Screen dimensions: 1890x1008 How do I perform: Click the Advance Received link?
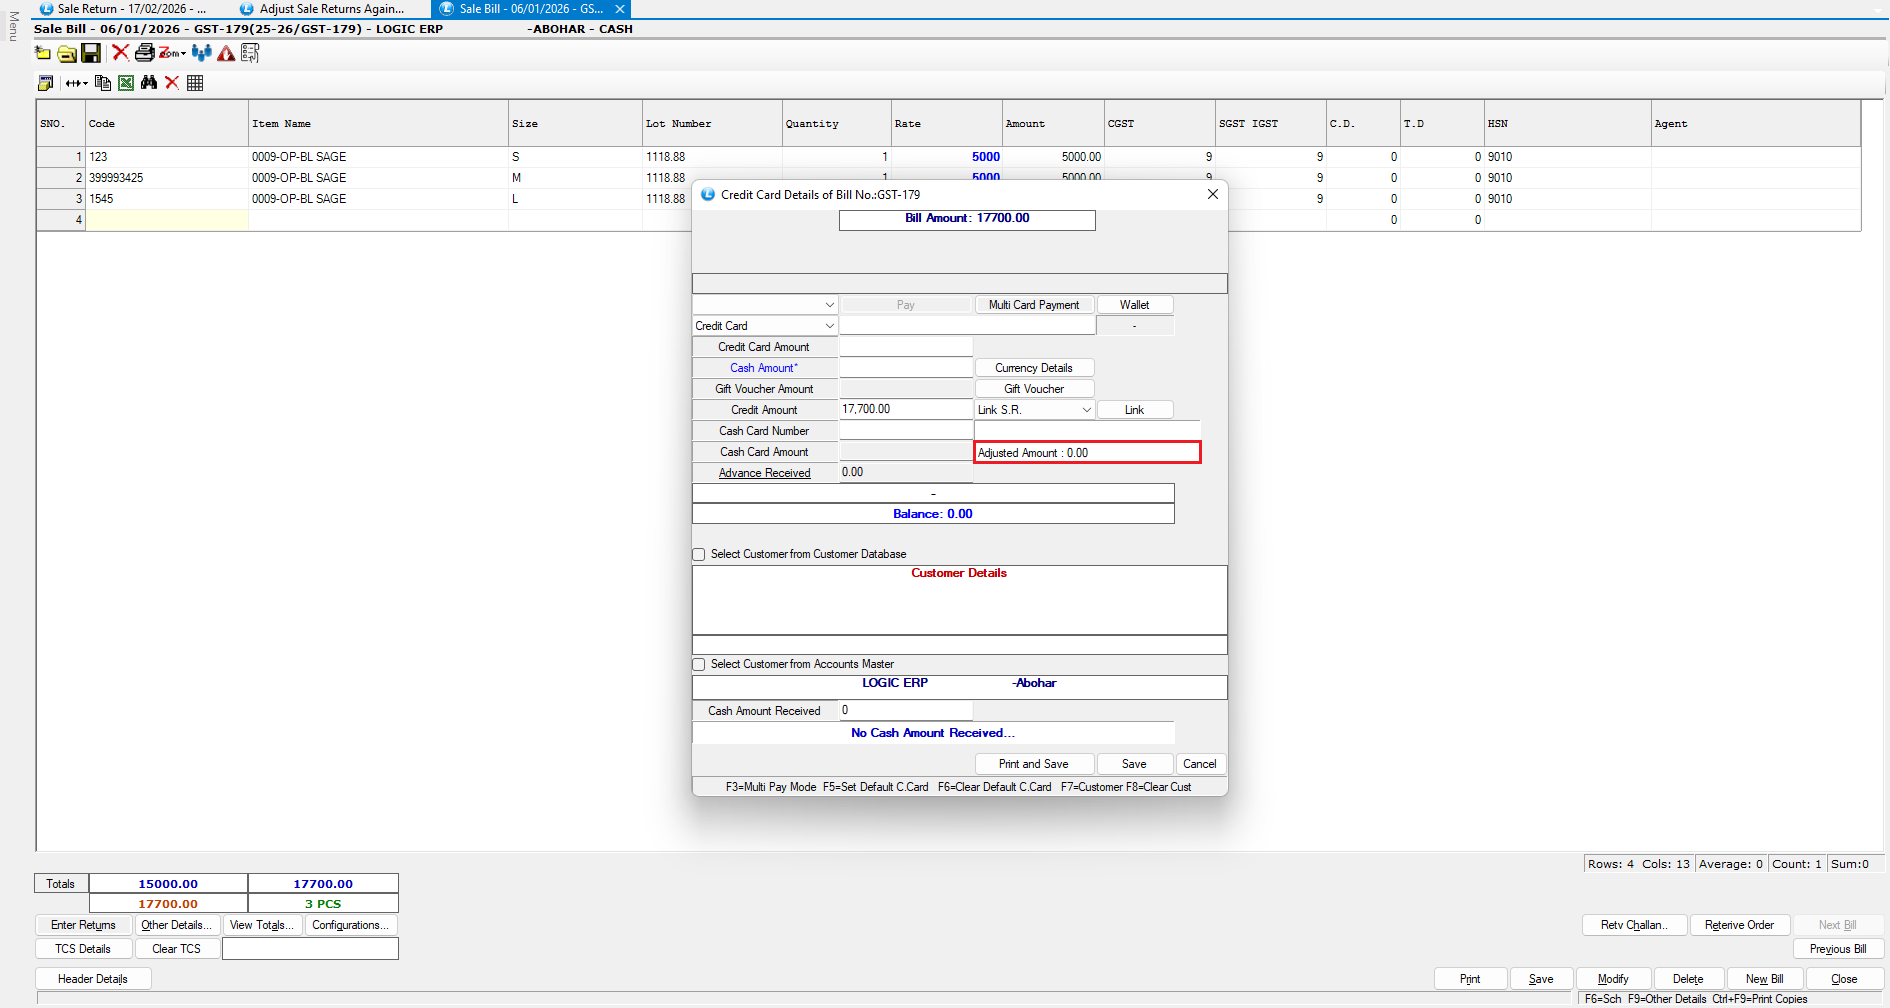[x=764, y=473]
